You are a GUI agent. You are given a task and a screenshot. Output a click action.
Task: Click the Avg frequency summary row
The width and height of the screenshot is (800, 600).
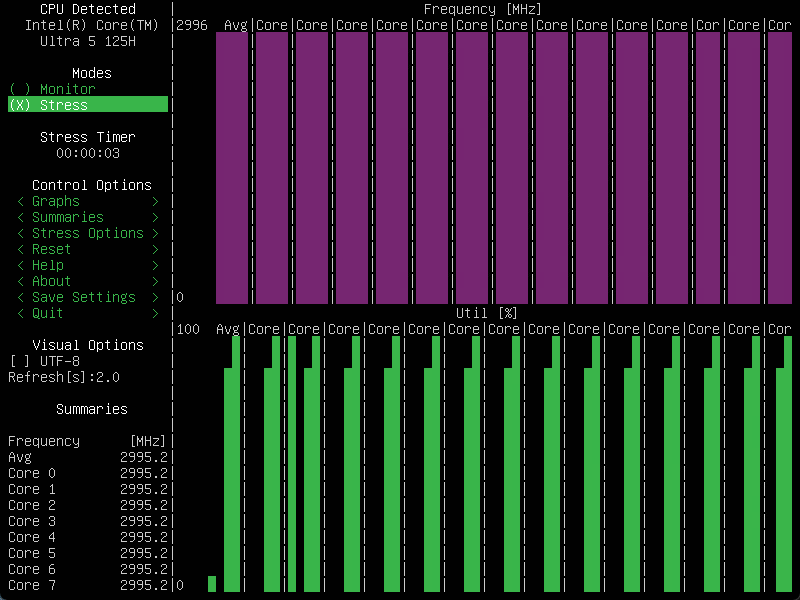pyautogui.click(x=88, y=457)
